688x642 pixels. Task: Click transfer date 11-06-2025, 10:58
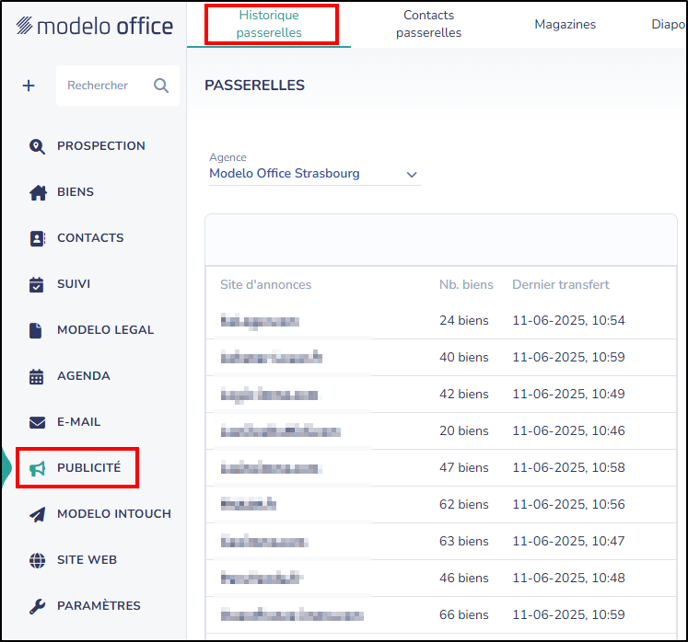tap(569, 468)
